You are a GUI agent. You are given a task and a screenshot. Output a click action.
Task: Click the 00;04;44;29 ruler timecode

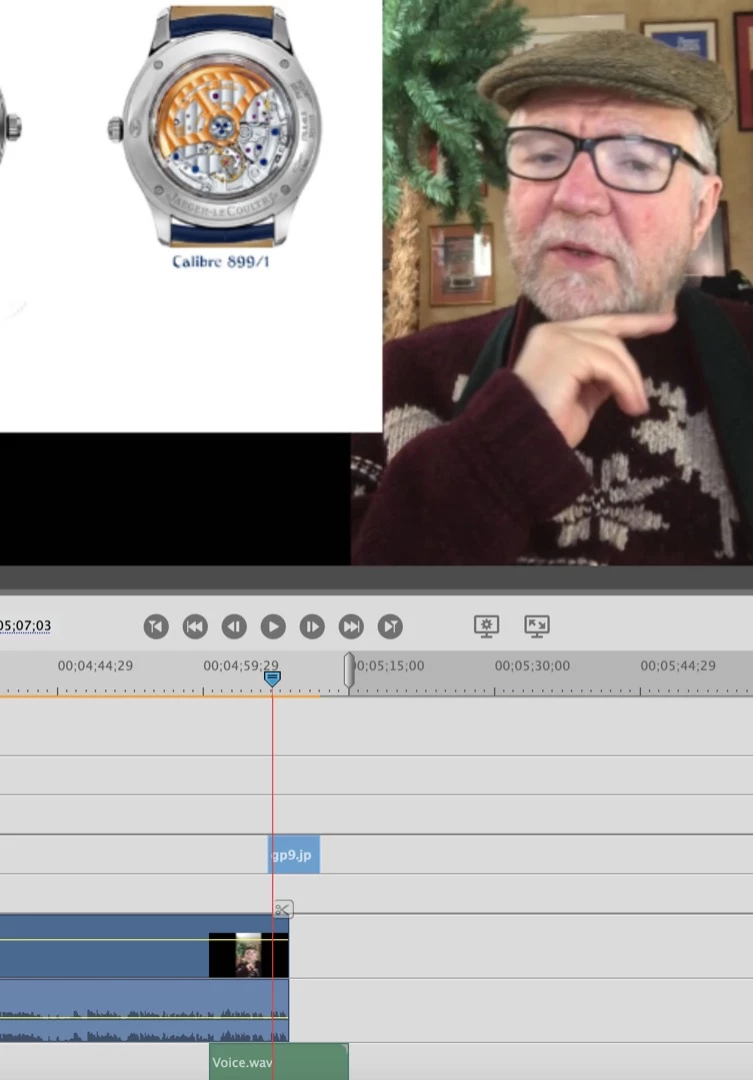point(95,666)
